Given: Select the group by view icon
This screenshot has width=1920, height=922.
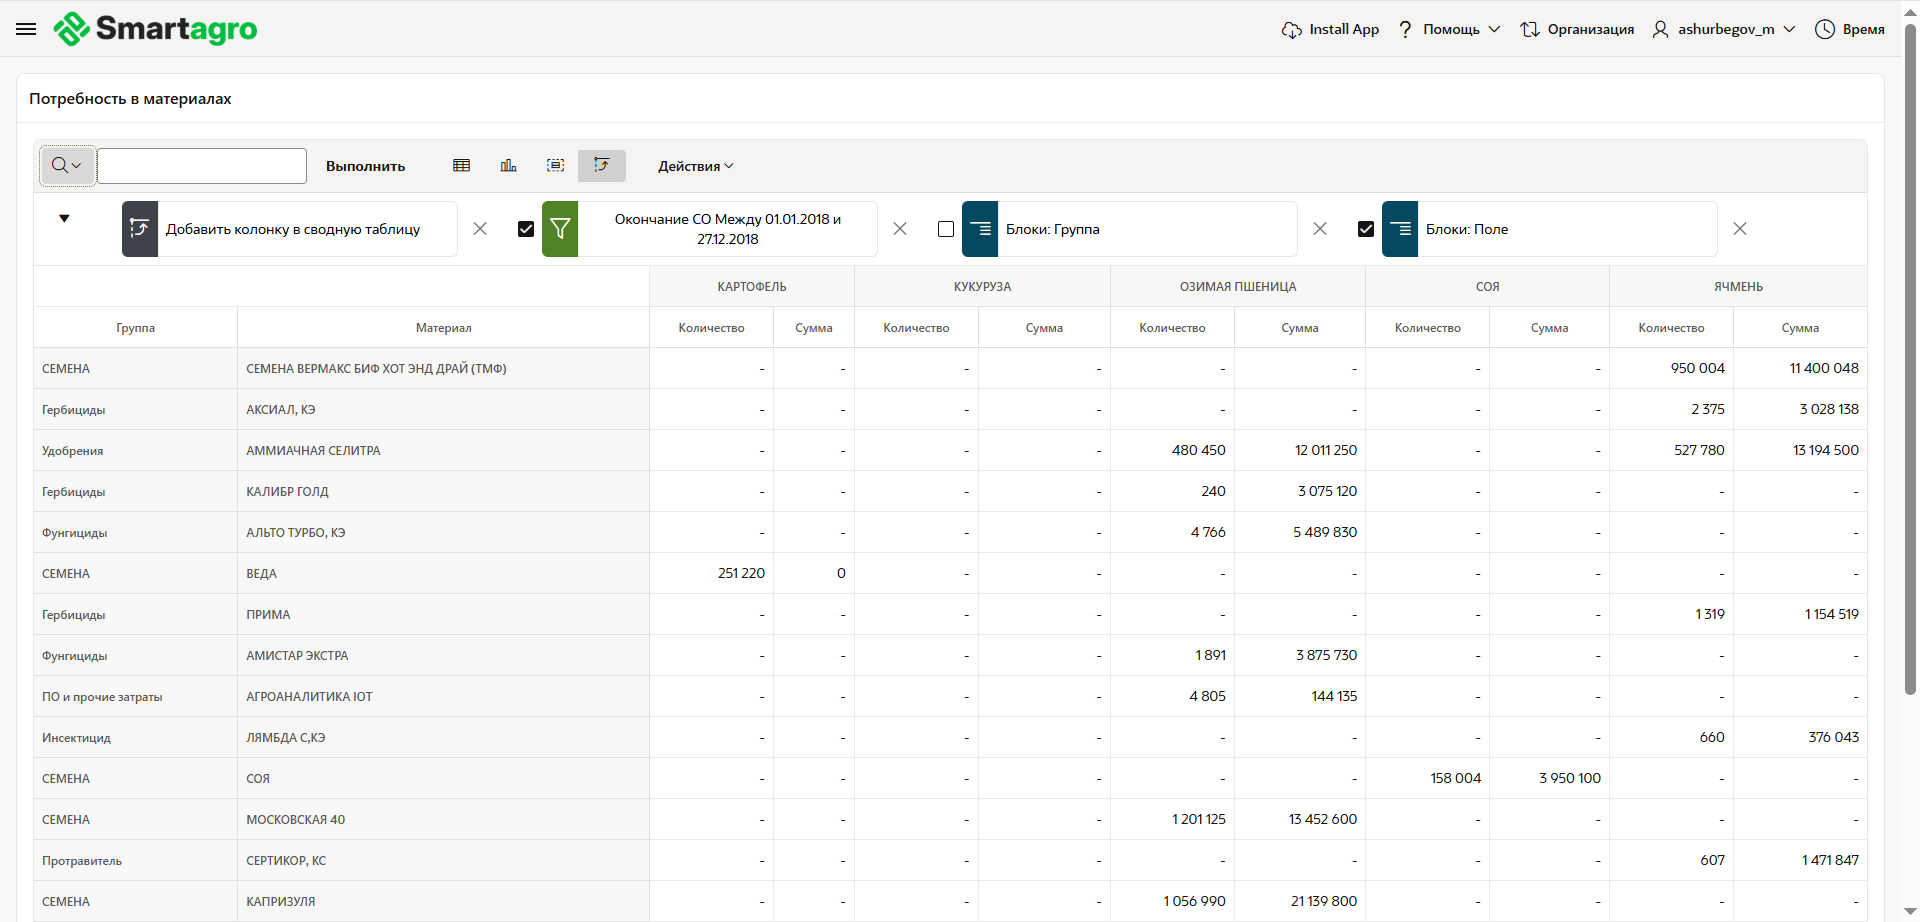Looking at the screenshot, I should [x=555, y=166].
